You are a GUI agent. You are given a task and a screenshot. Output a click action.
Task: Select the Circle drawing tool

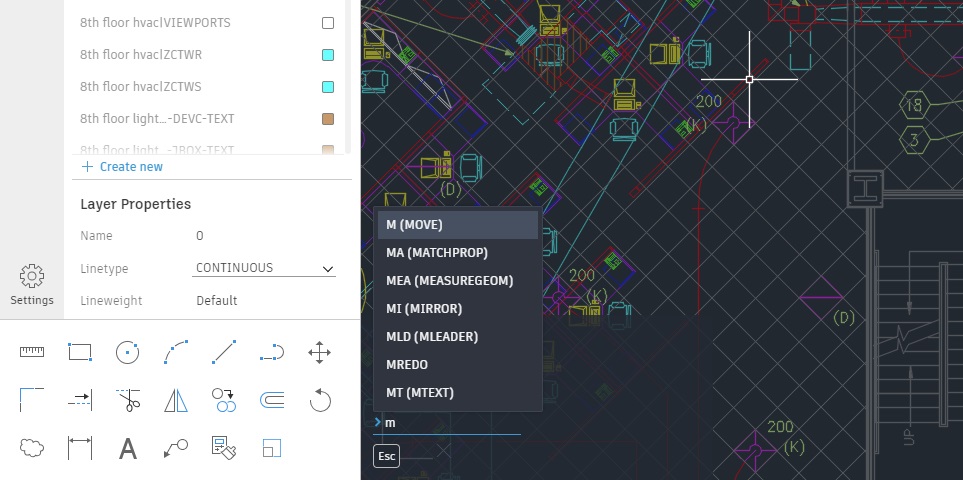(x=128, y=352)
